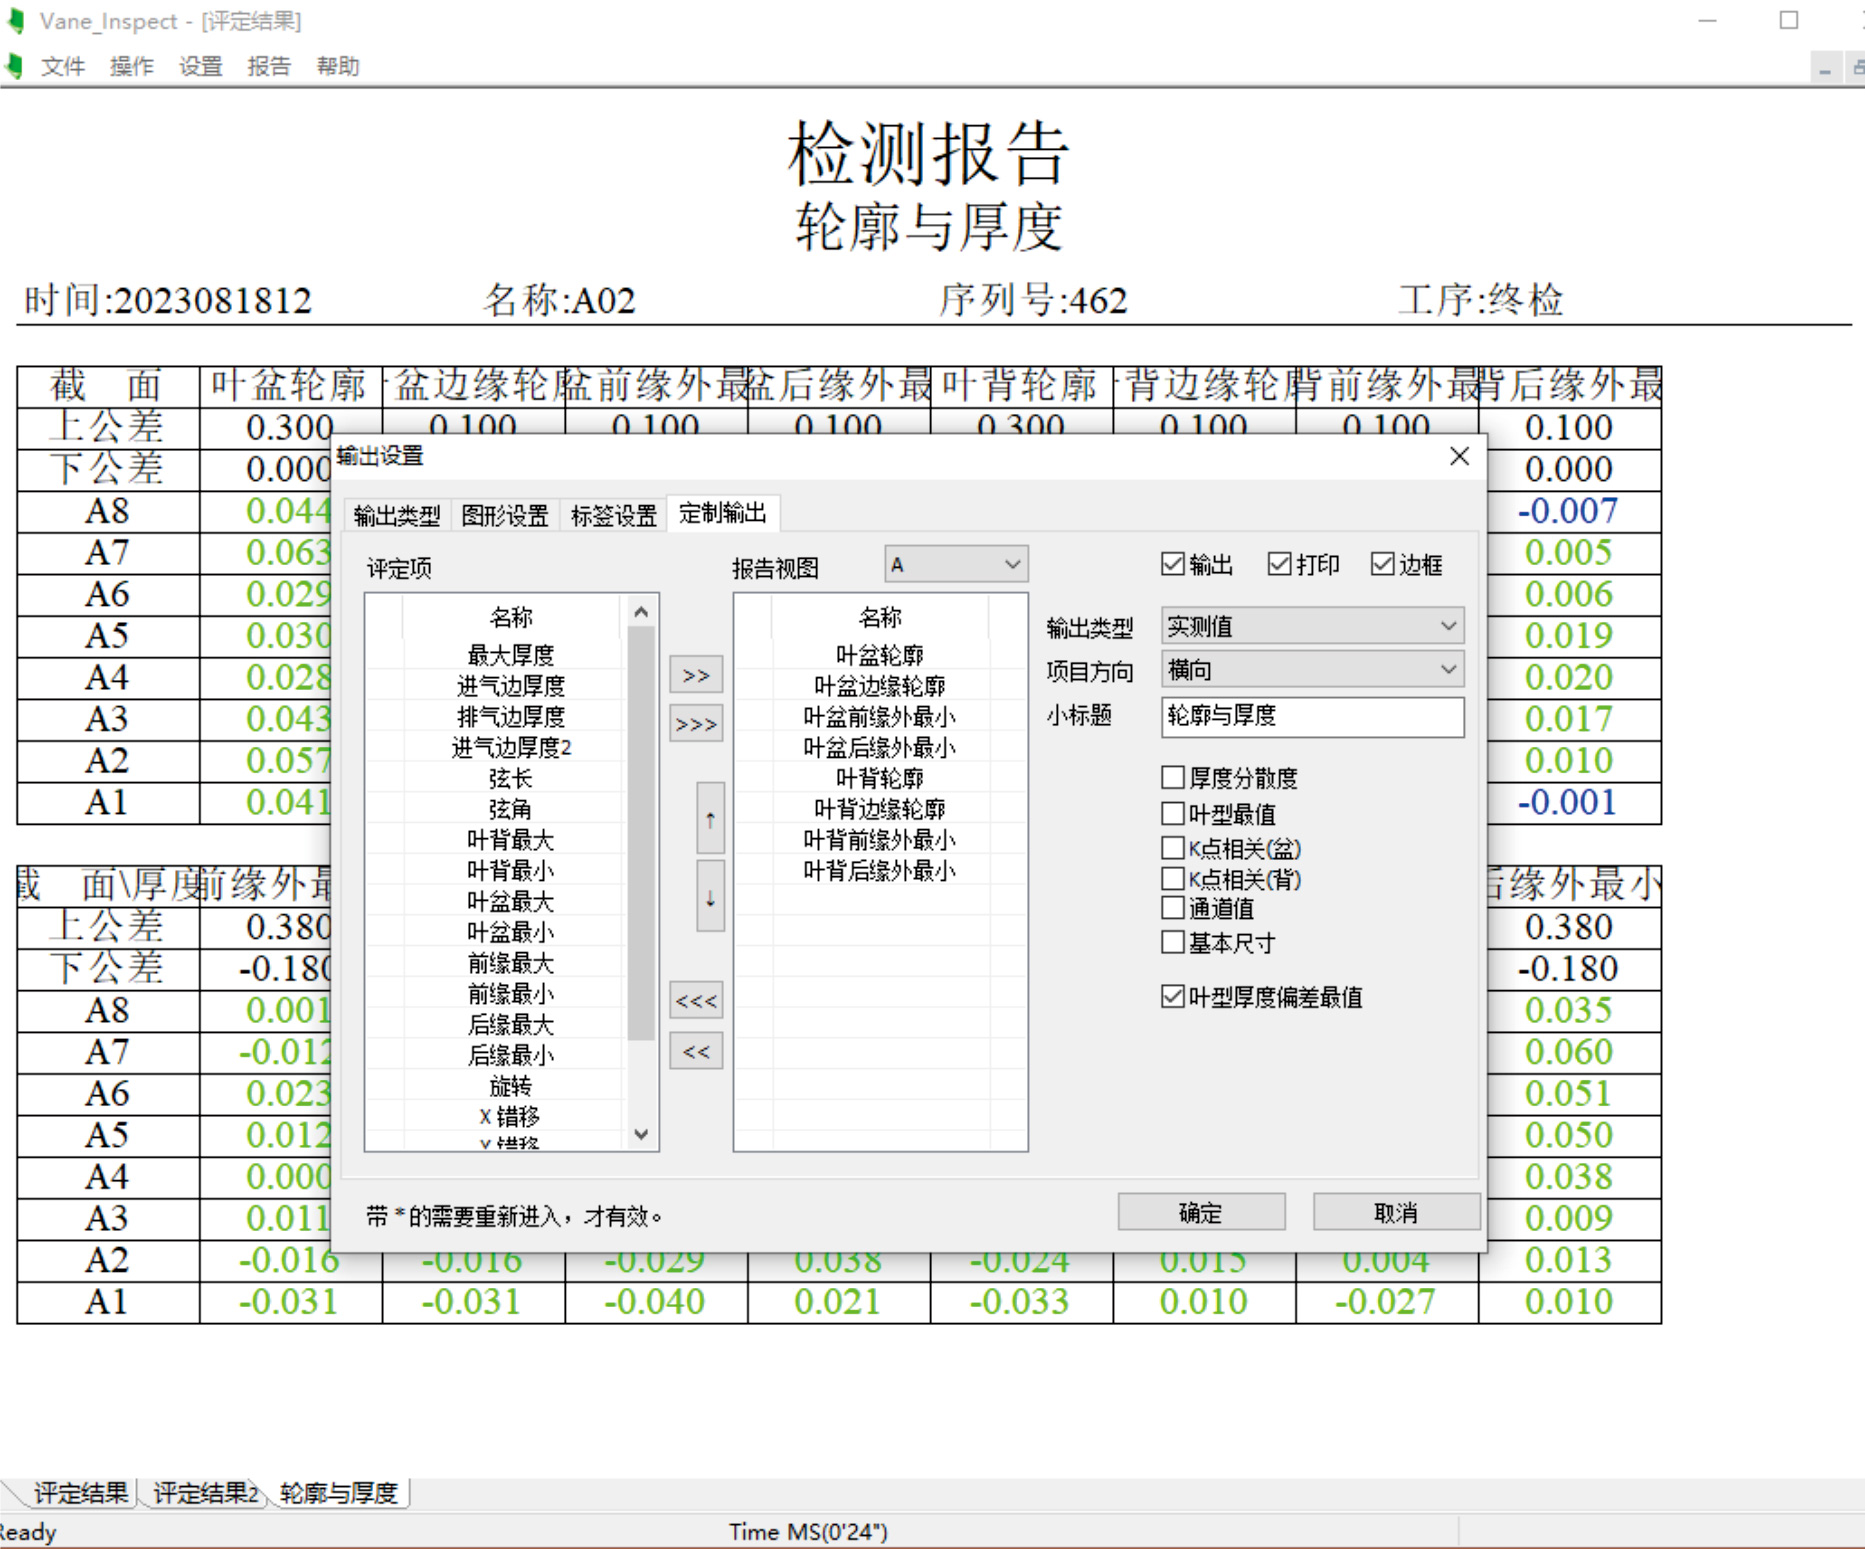Uncheck the 输出 checkbox
This screenshot has width=1866, height=1549.
point(1173,564)
